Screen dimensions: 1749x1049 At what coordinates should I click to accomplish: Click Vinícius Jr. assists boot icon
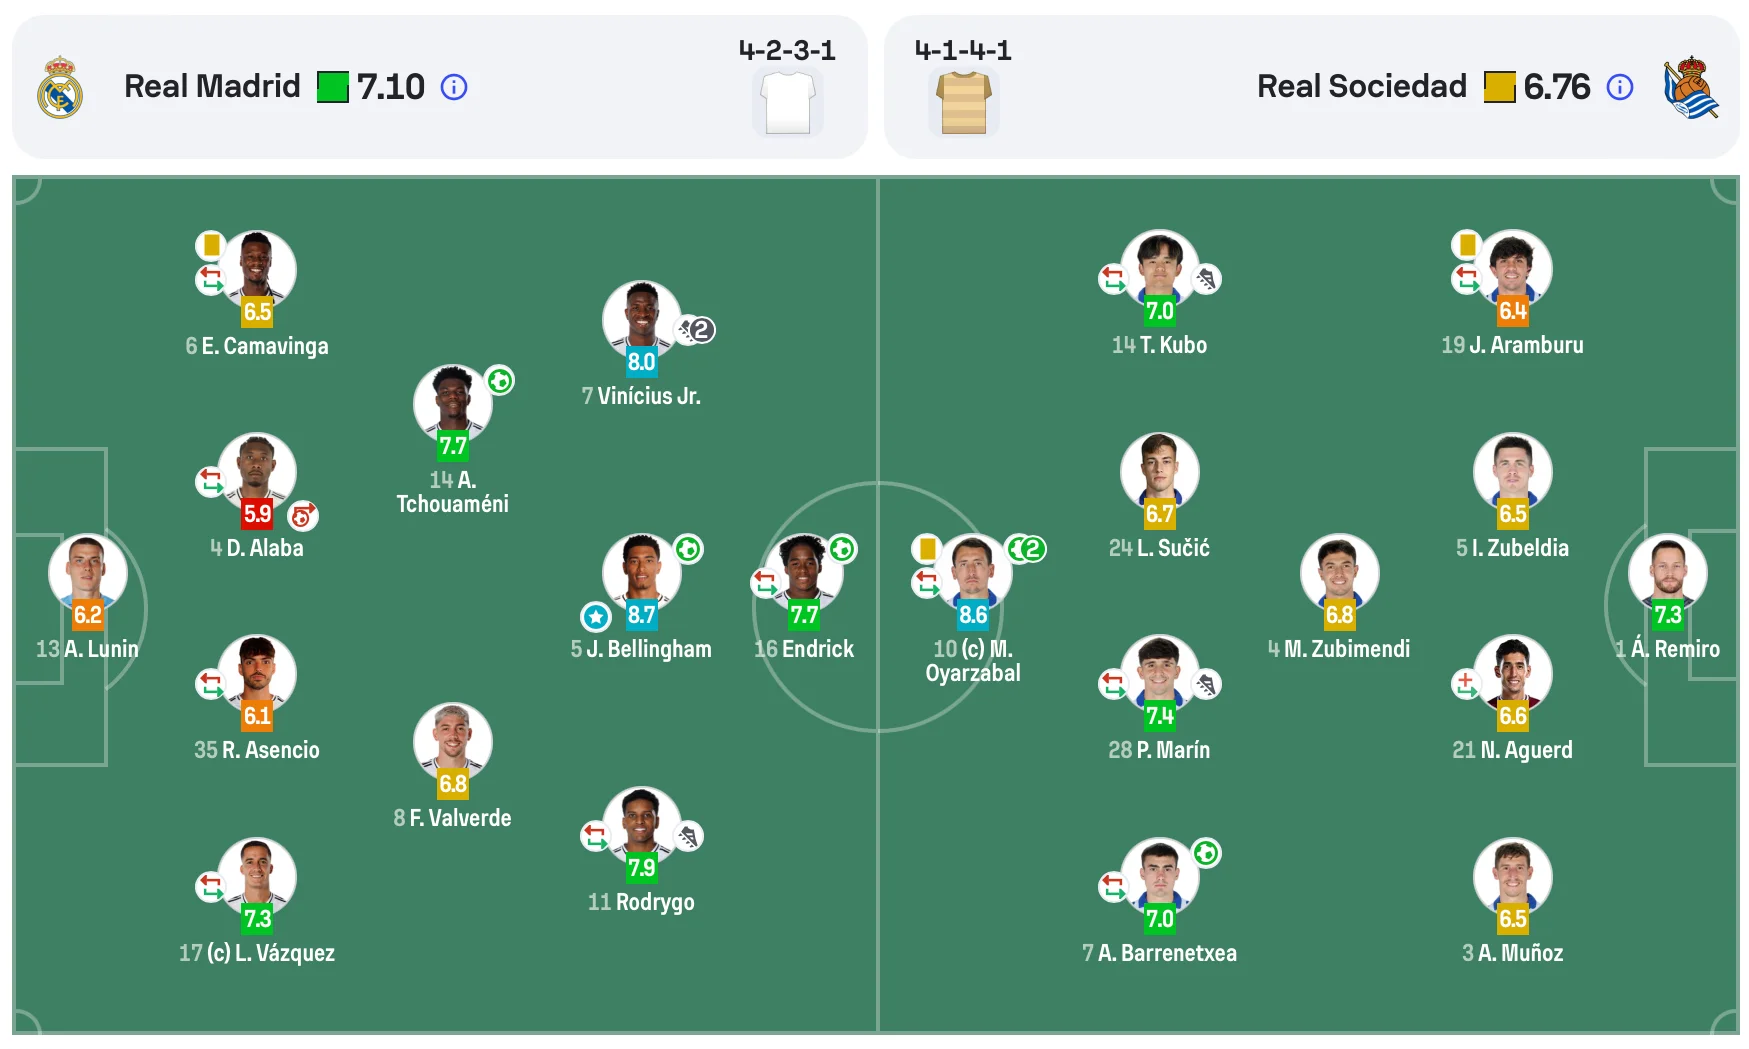pyautogui.click(x=697, y=329)
